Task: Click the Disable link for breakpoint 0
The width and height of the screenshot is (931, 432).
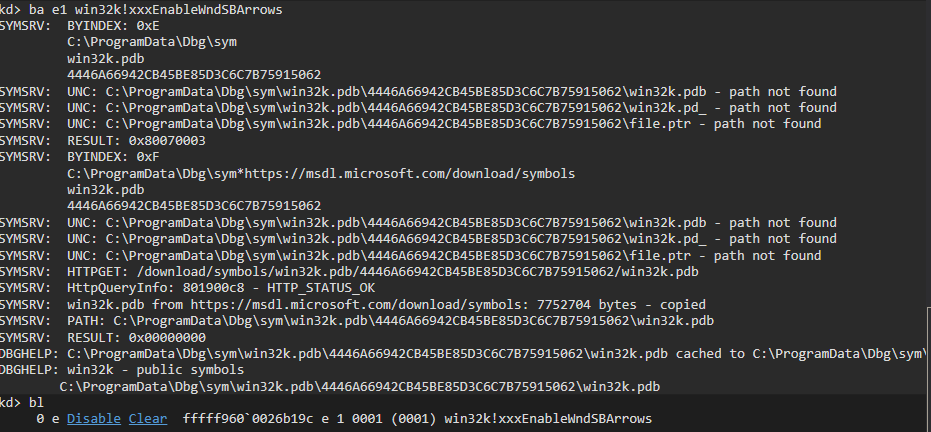Action: pos(93,419)
